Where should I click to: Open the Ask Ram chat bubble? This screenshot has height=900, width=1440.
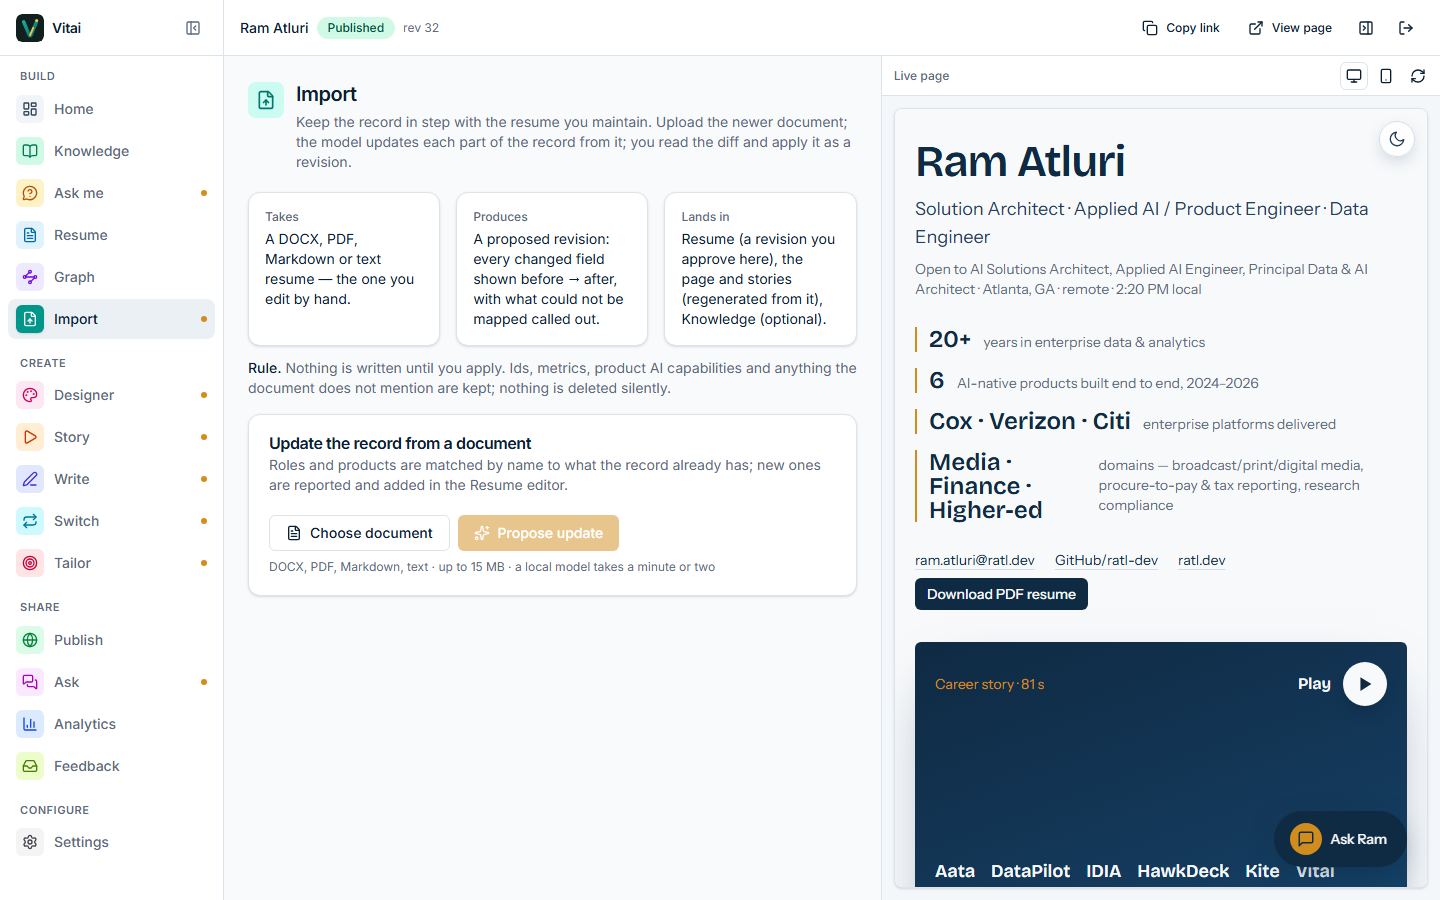point(1340,839)
